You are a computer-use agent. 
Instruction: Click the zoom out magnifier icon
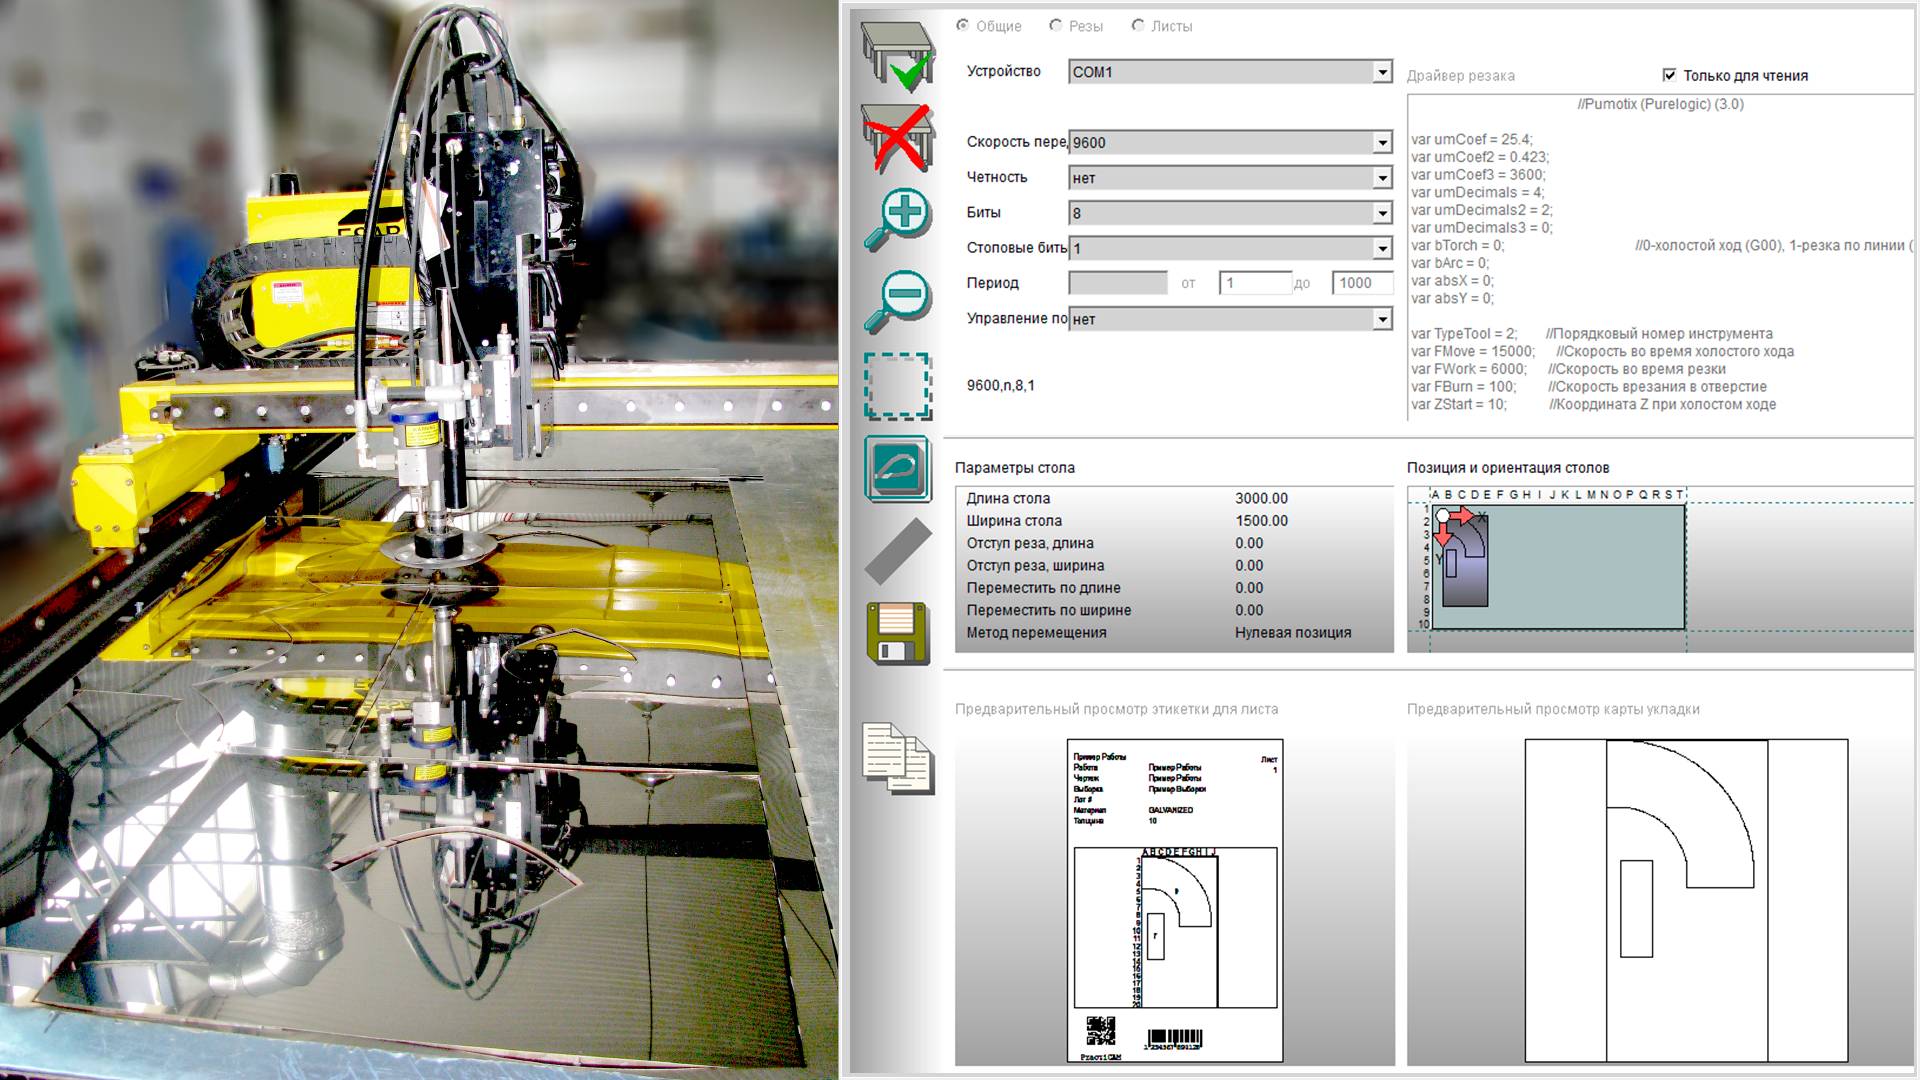click(x=897, y=302)
